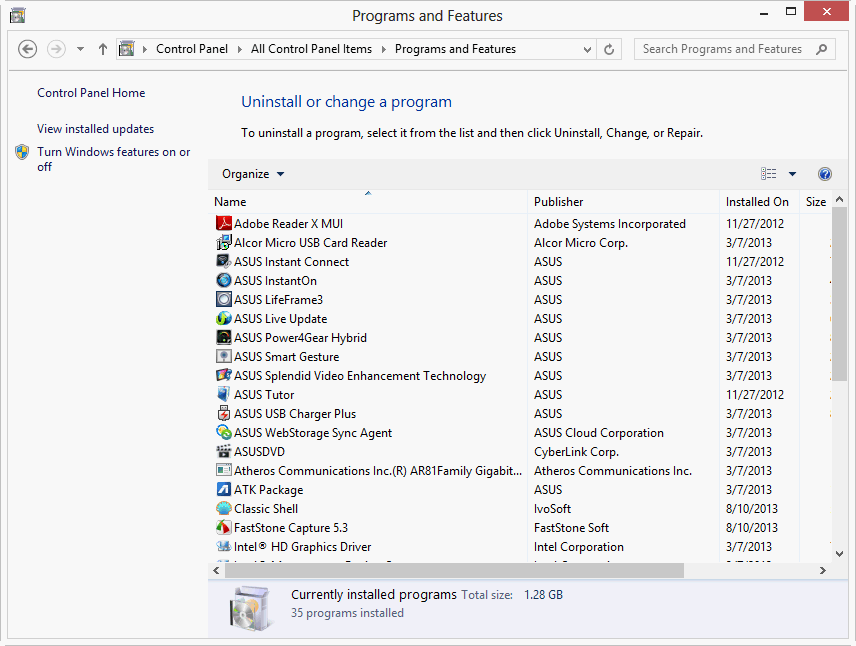Viewport: 856px width, 646px height.
Task: Expand the breadcrumb arrow after All Control Panel Items
Action: (x=383, y=49)
